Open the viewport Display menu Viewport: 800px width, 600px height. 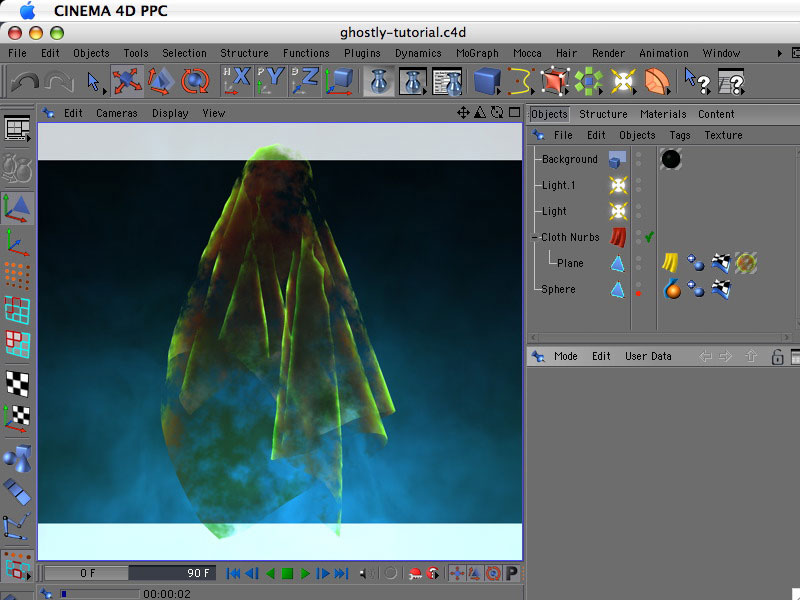point(170,113)
